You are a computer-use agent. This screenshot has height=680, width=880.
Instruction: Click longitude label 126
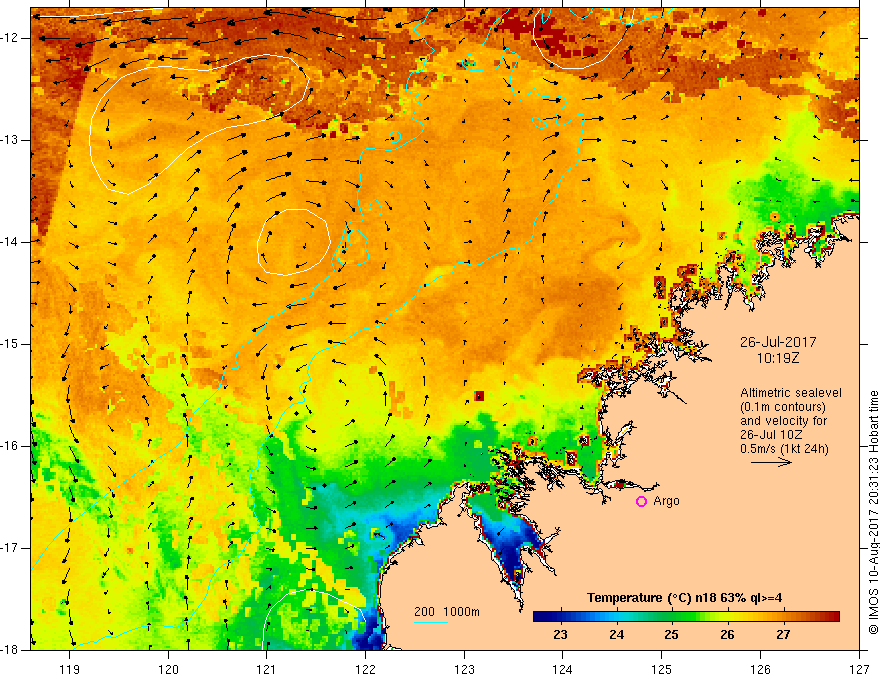pyautogui.click(x=760, y=669)
